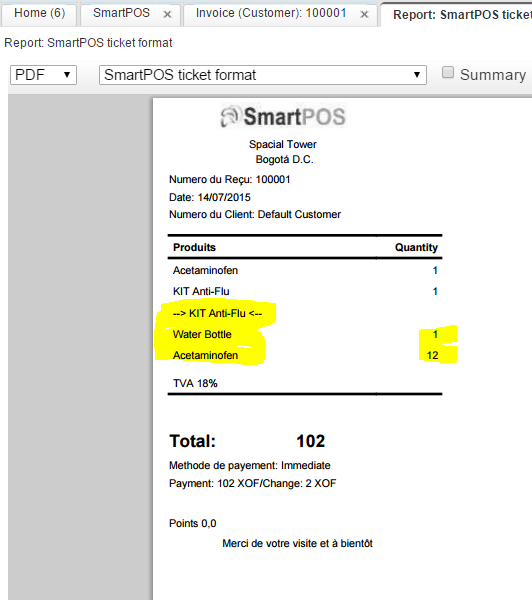Screen dimensions: 532x600
Task: Click 'Numero du Reçu: 100001' line
Action: [230, 179]
